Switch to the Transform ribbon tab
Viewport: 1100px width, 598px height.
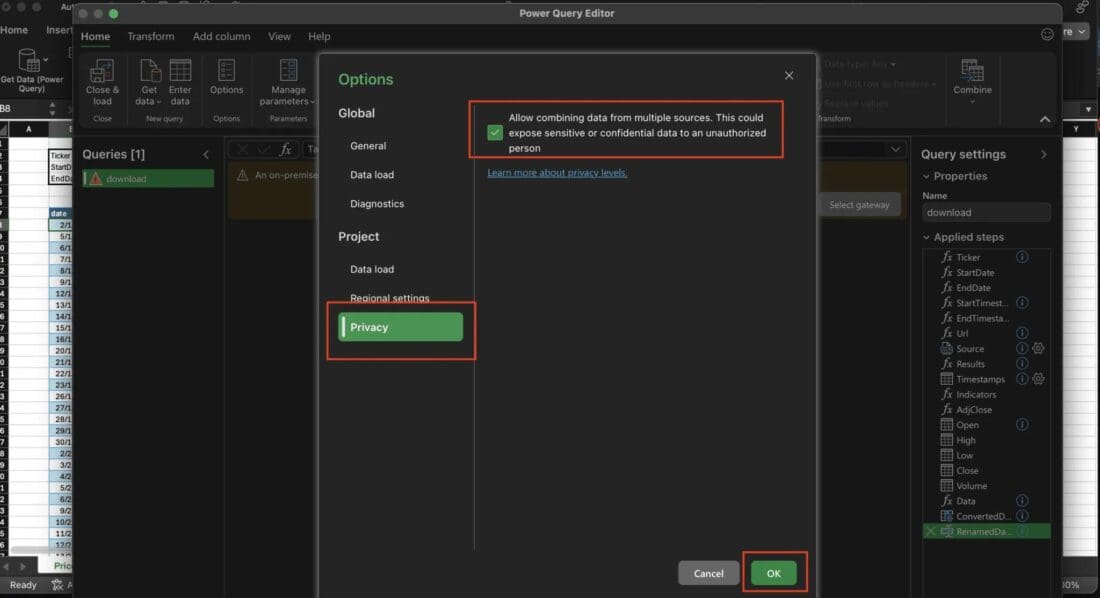(x=151, y=36)
